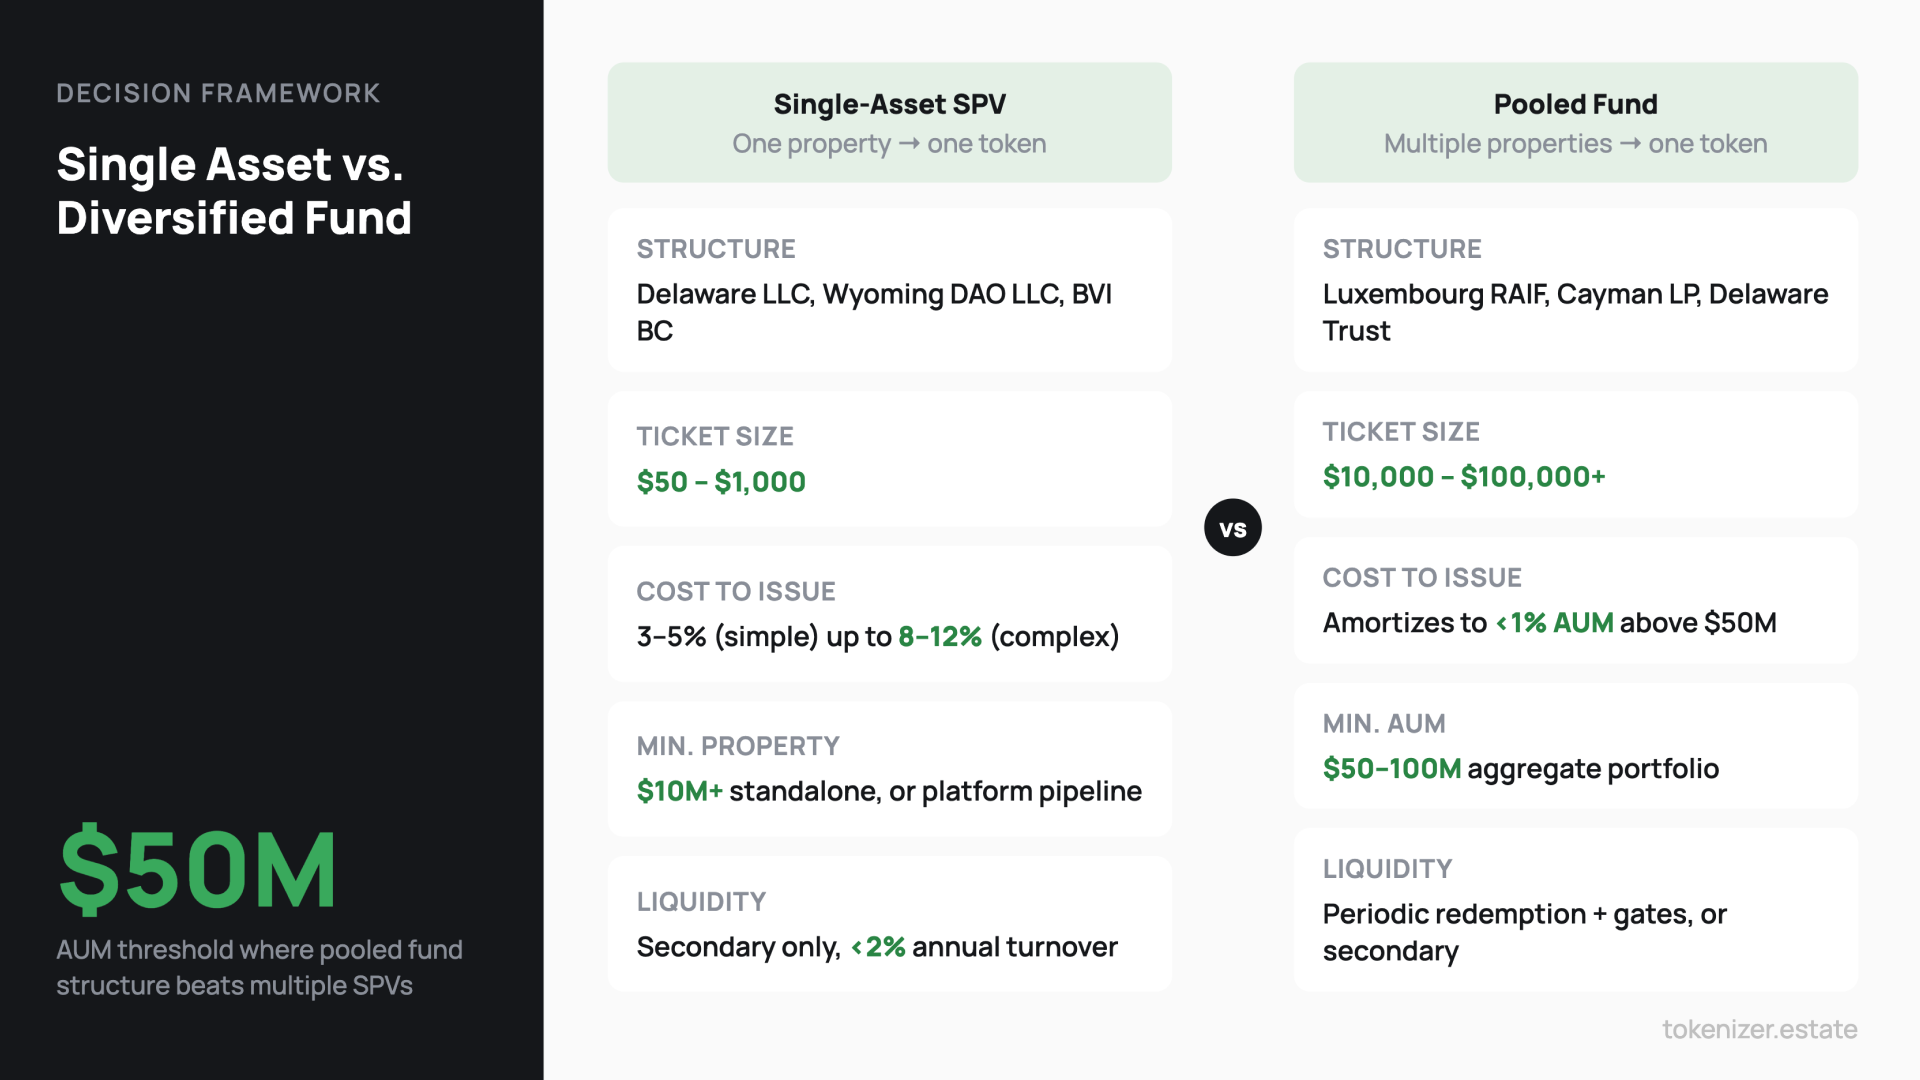Screen dimensions: 1920x1080
Task: Select the SPV Structure card
Action: 889,290
